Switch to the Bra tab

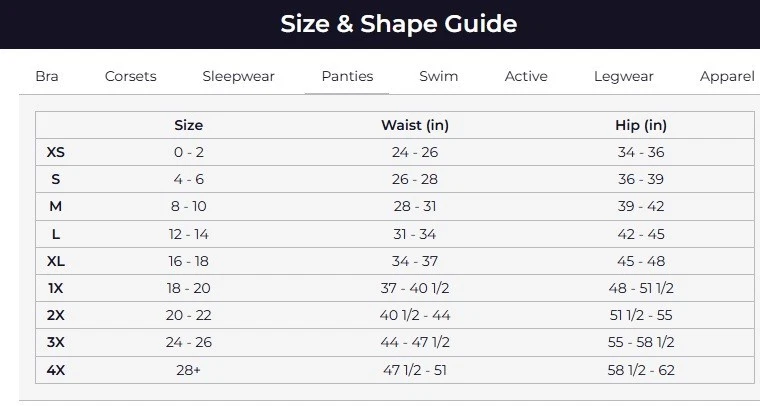[47, 76]
